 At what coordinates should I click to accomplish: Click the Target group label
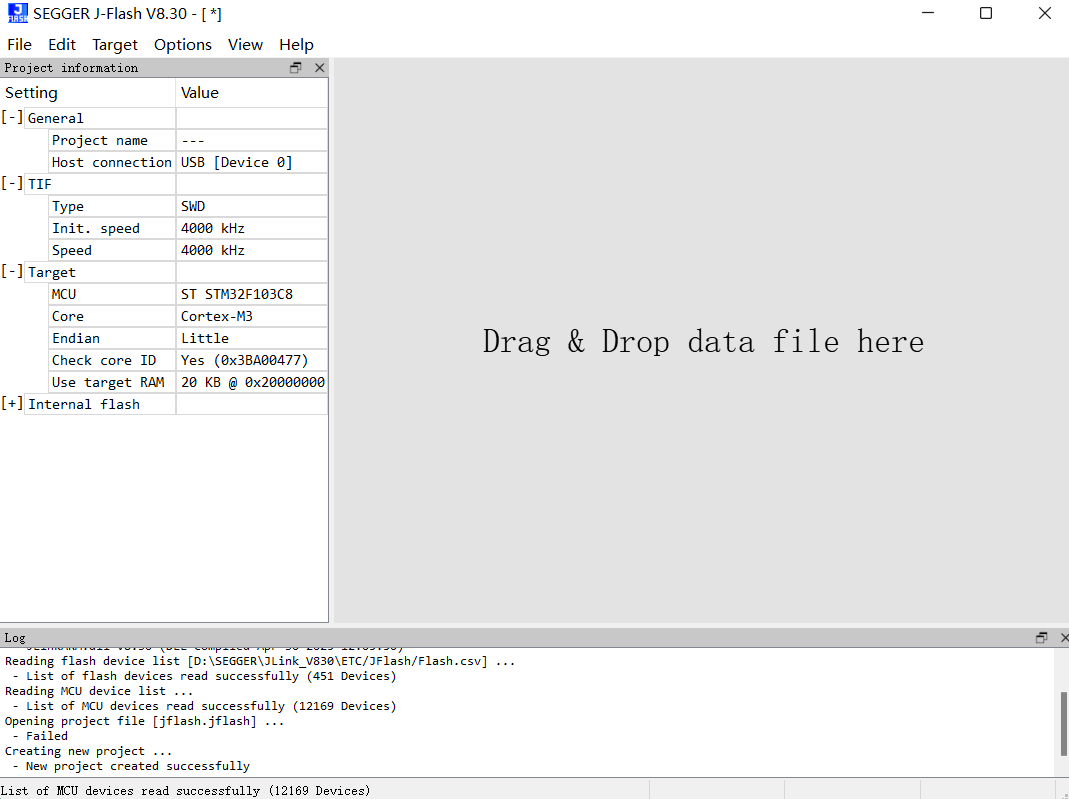coord(52,272)
